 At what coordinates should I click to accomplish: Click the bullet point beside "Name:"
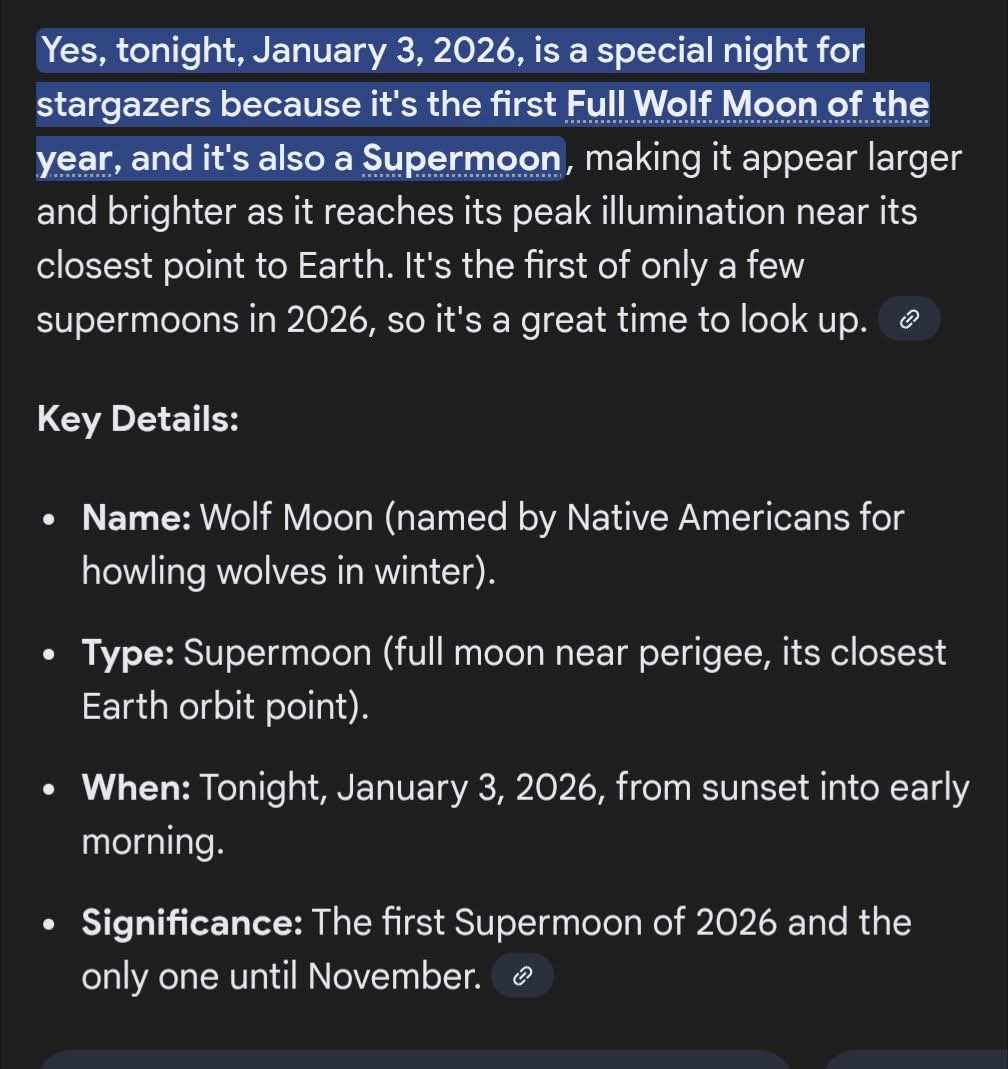pyautogui.click(x=49, y=520)
